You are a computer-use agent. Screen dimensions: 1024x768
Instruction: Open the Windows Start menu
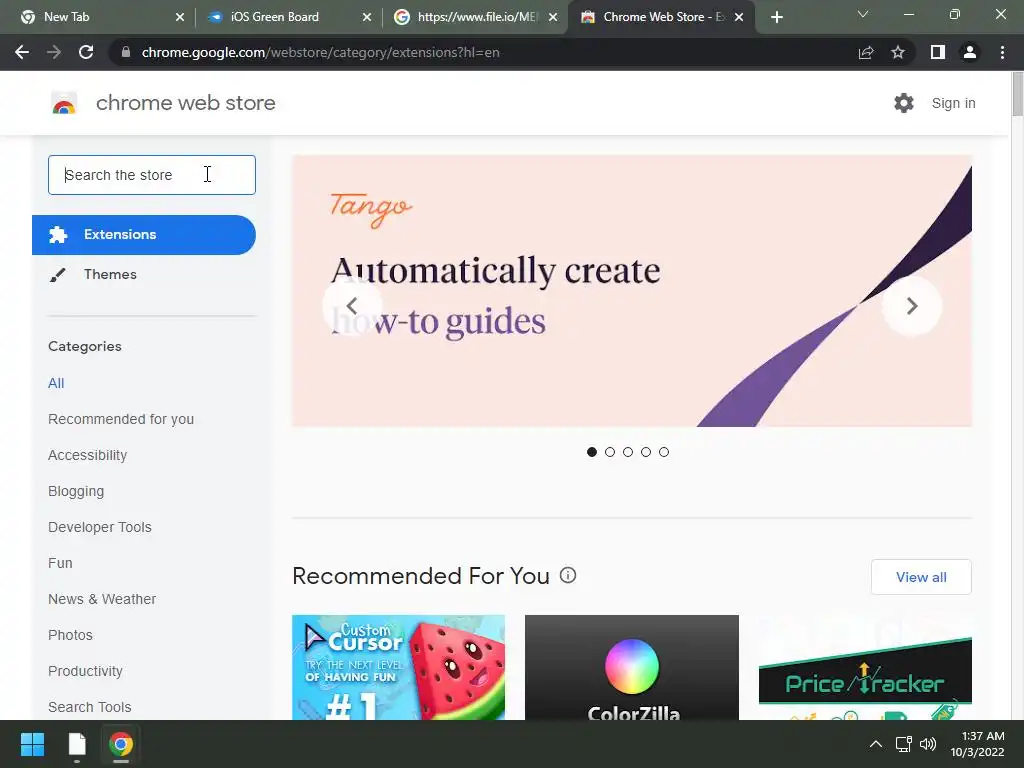click(32, 744)
